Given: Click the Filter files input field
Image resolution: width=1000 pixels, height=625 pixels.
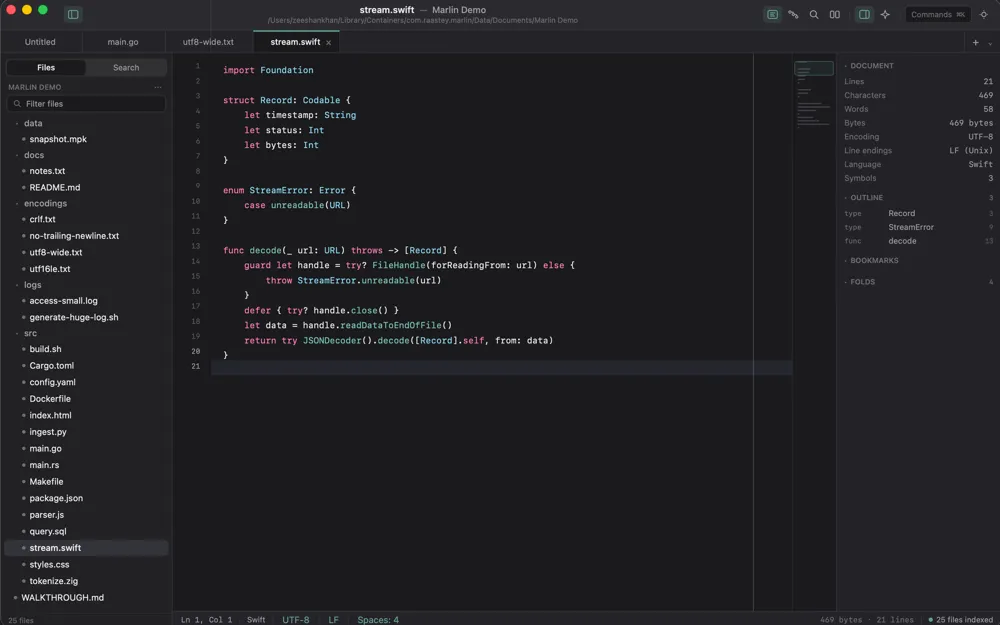Looking at the screenshot, I should pyautogui.click(x=86, y=103).
